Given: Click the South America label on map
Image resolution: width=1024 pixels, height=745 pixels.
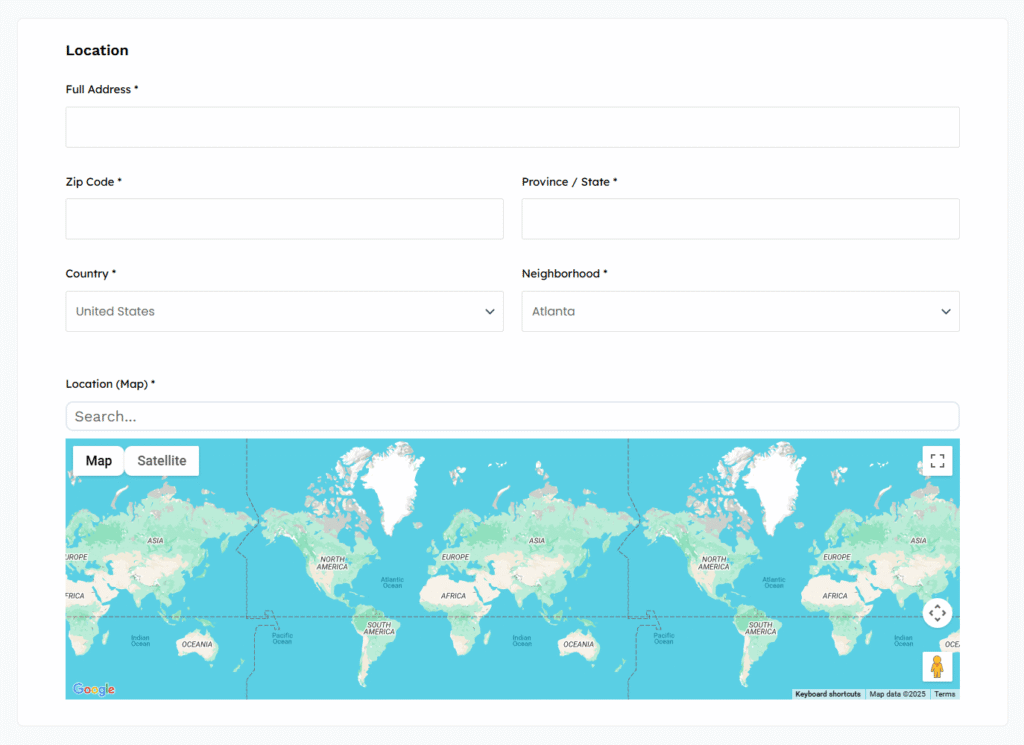Looking at the screenshot, I should 379,628.
